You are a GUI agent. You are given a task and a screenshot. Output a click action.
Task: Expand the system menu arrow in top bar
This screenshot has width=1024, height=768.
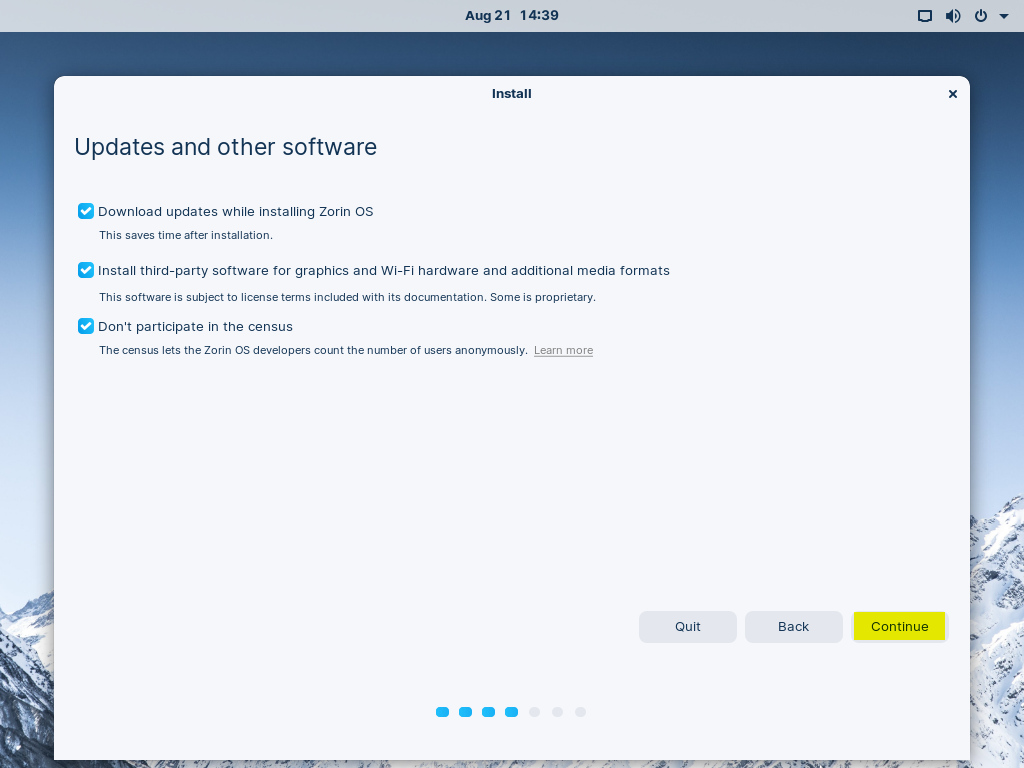(1004, 16)
